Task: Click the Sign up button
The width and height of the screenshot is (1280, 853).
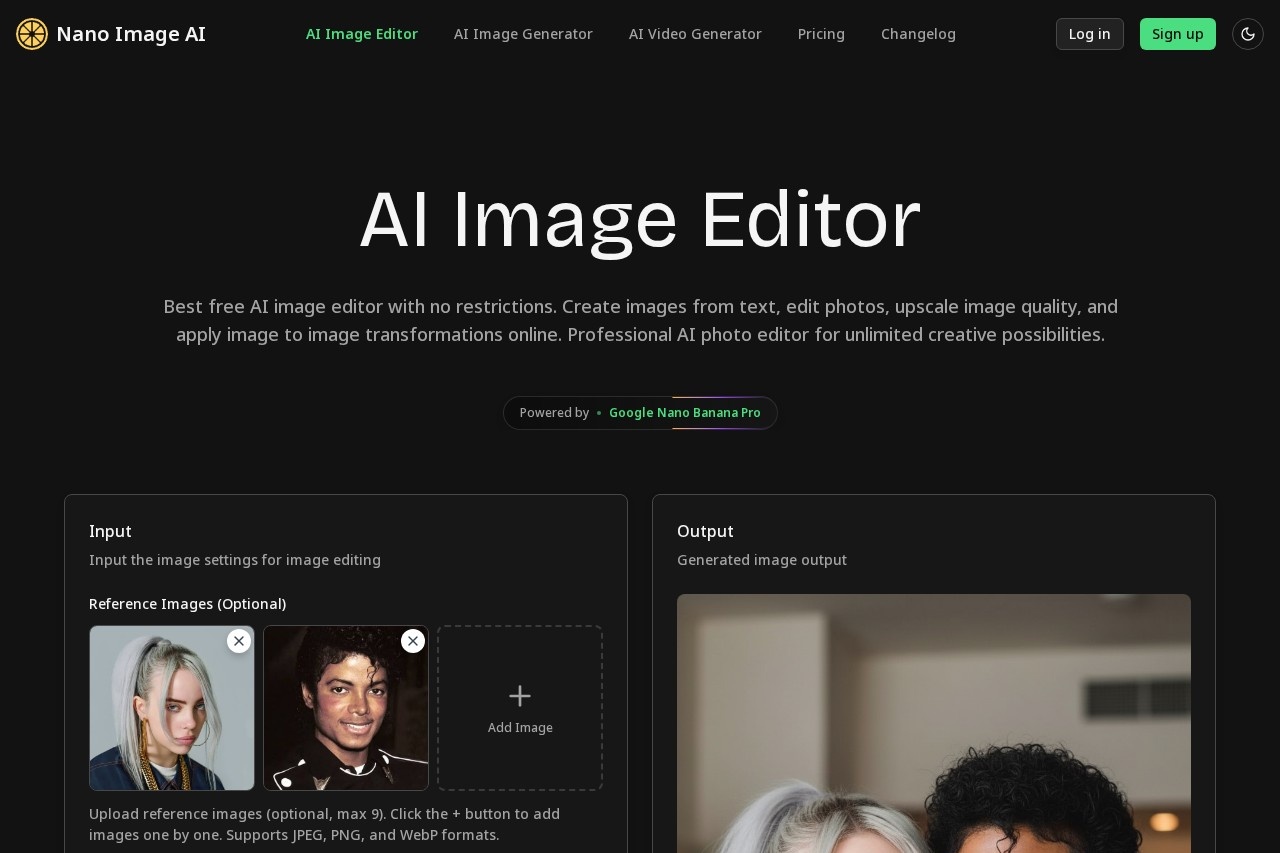Action: [1177, 33]
